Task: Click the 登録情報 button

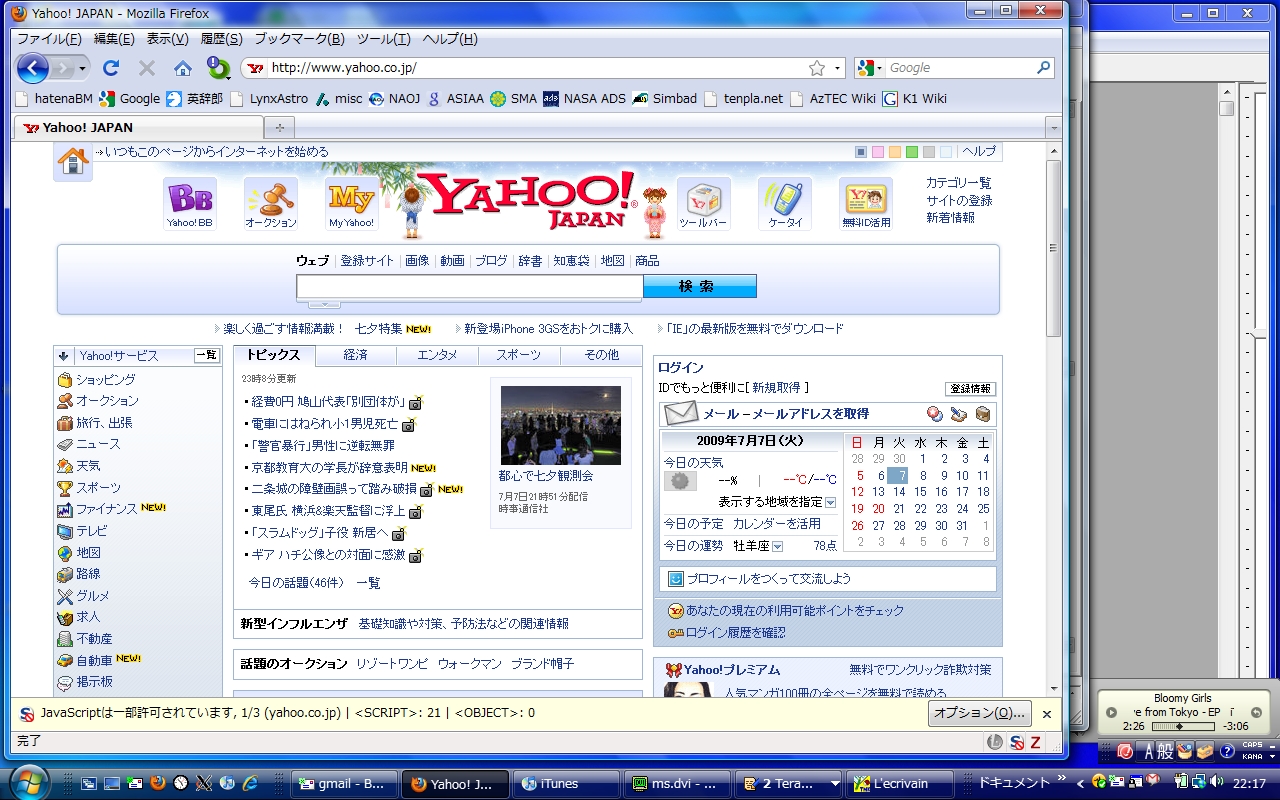Action: (x=970, y=389)
